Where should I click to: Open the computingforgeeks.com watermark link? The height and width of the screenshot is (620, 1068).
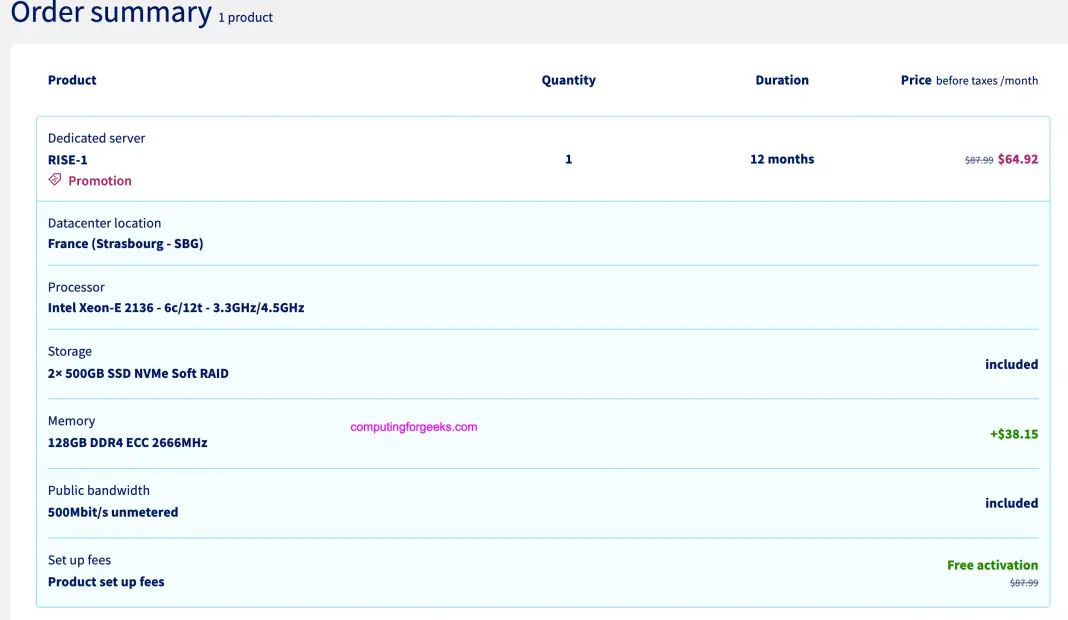pos(415,424)
